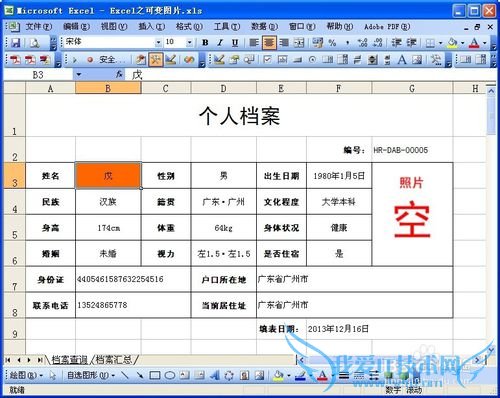500x398 pixels.
Task: Open the 文件 (File) menu
Action: click(39, 26)
